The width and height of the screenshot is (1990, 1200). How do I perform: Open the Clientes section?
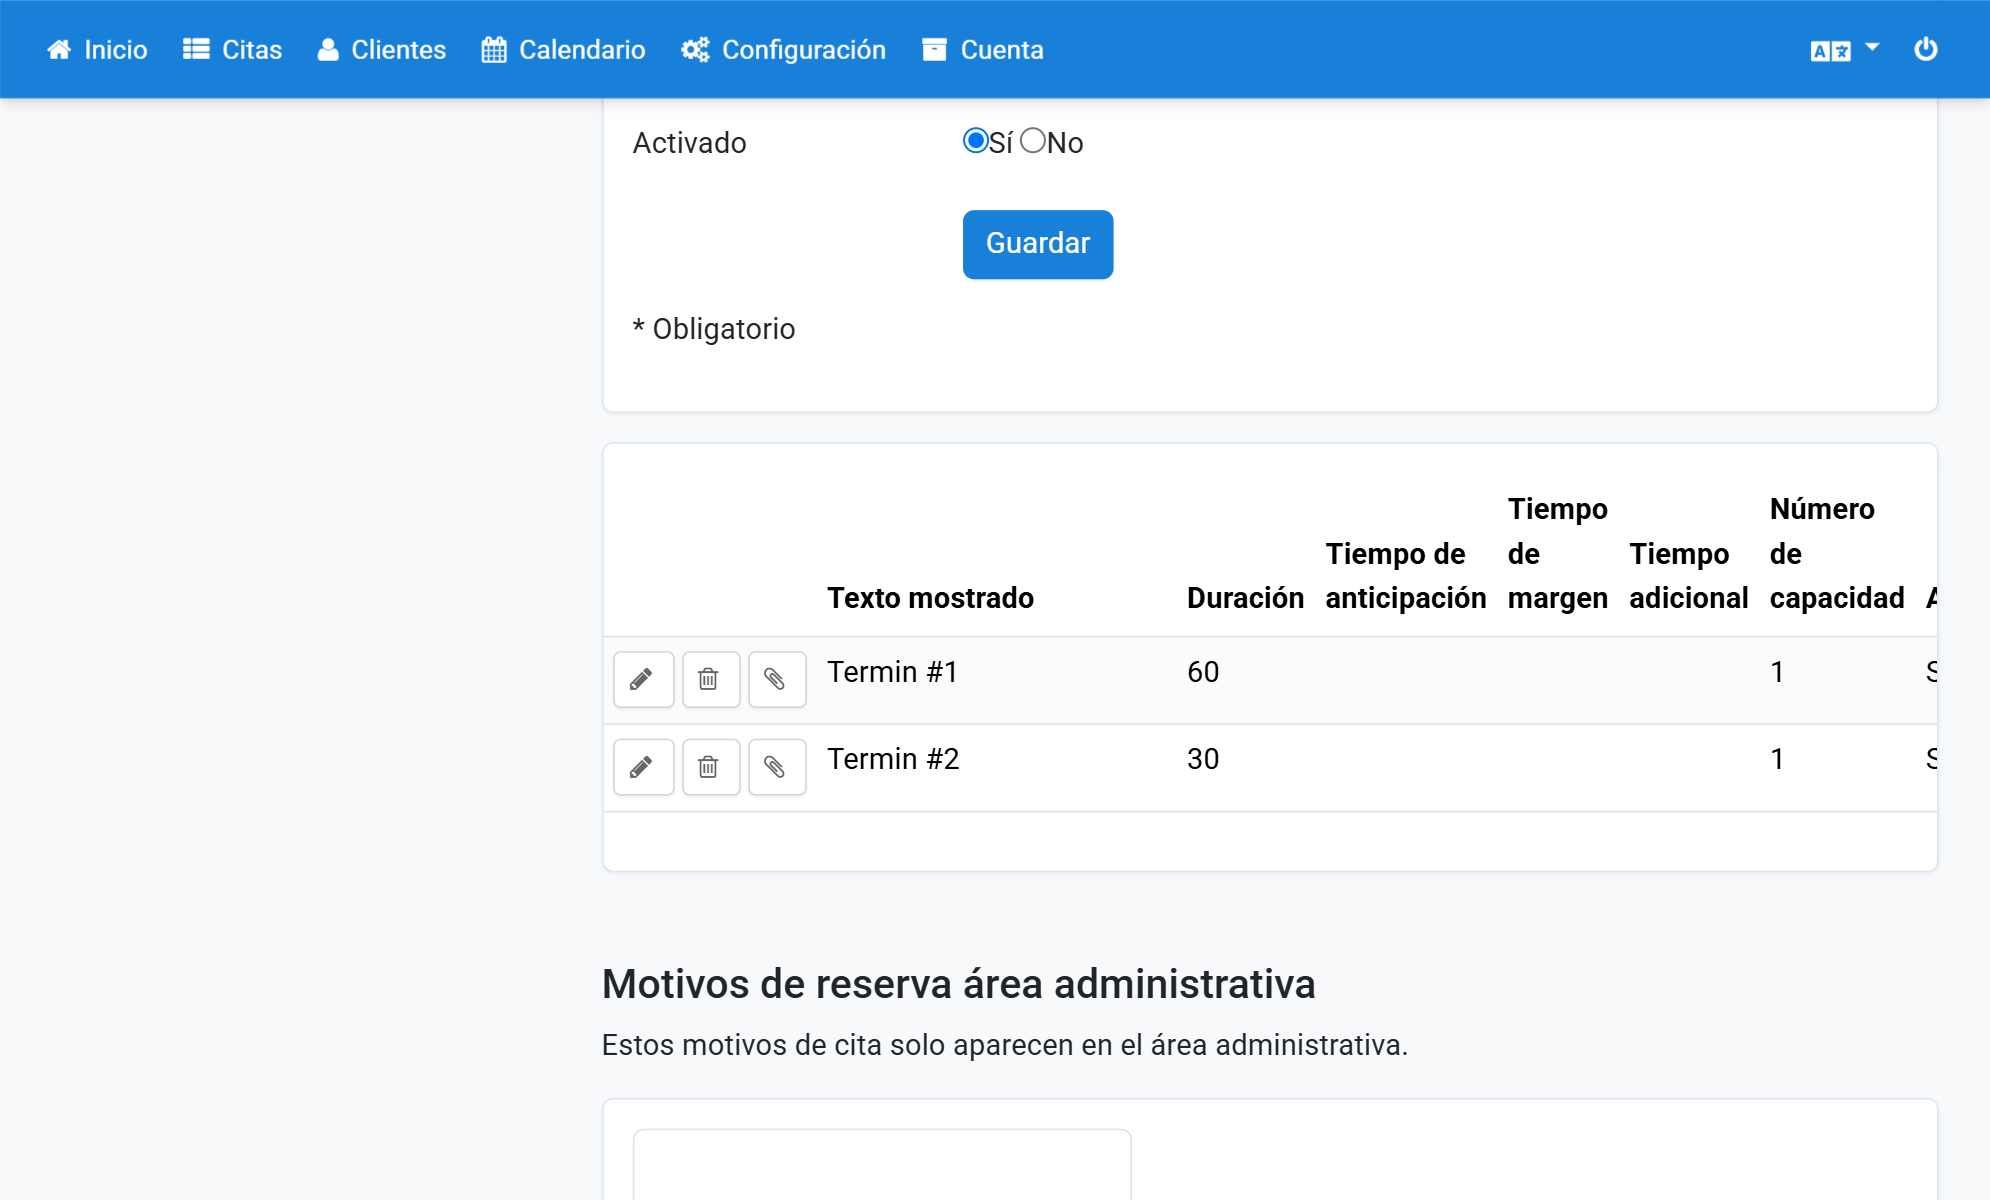click(x=381, y=49)
